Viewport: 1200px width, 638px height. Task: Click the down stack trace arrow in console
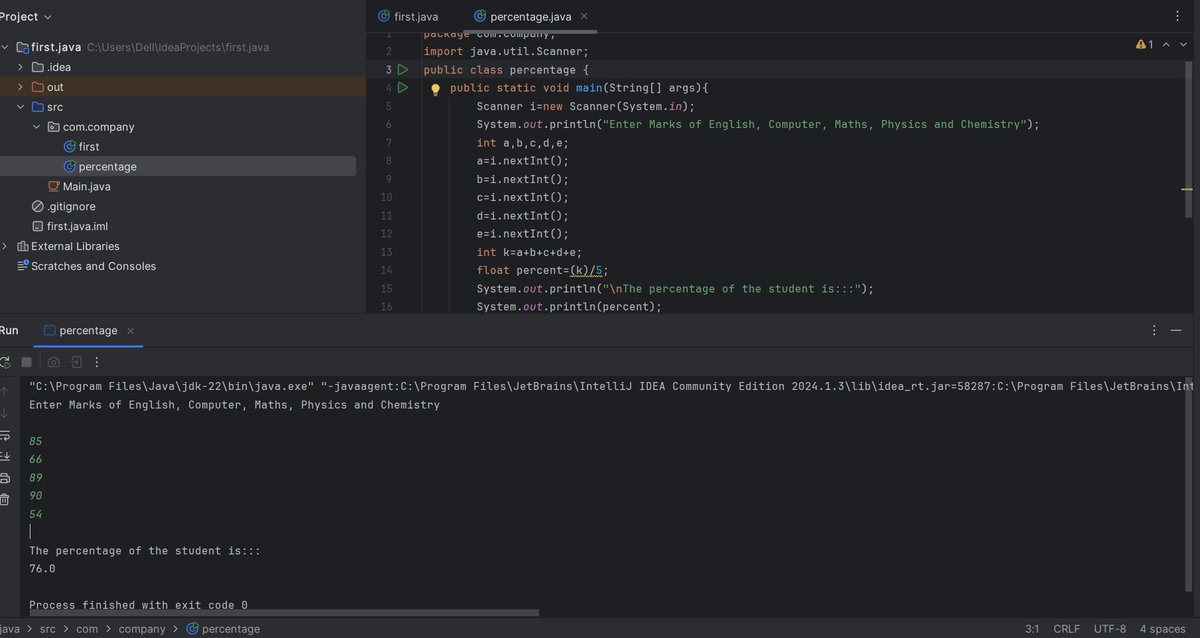coord(5,413)
